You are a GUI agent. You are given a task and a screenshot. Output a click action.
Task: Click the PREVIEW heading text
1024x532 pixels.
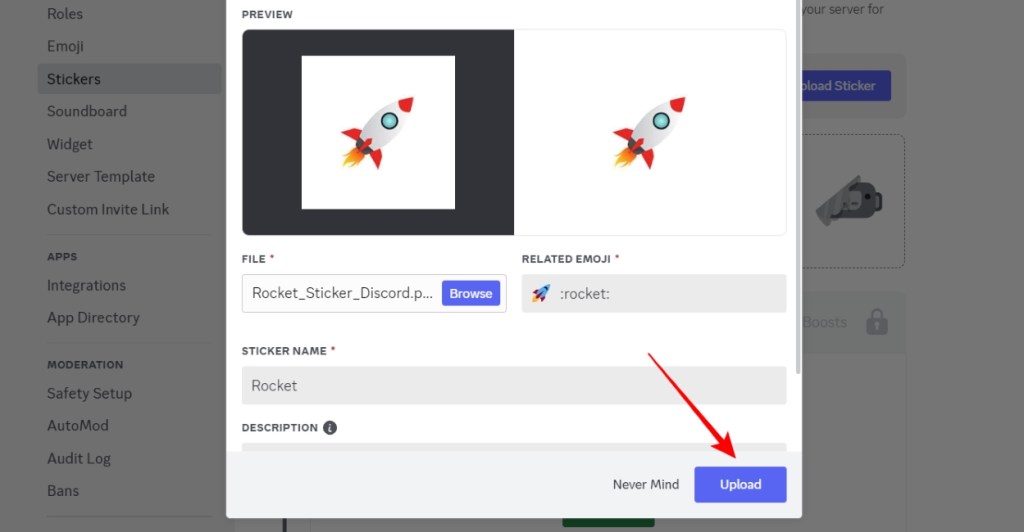(x=267, y=14)
